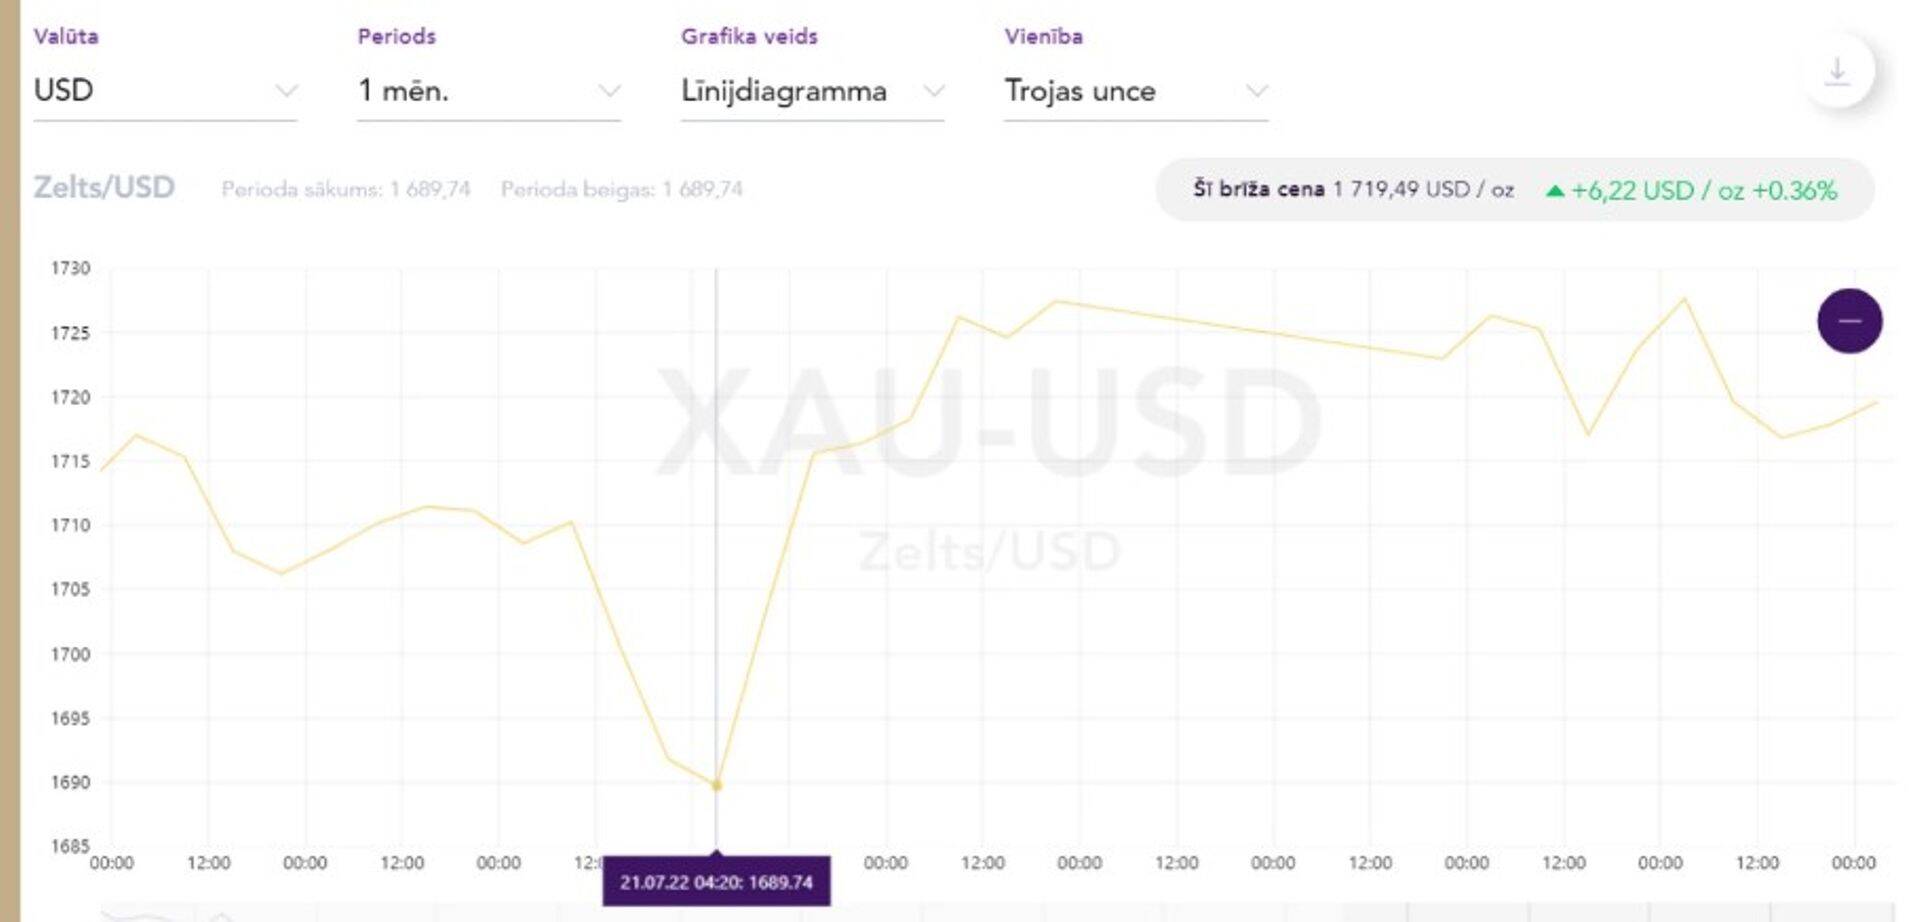The width and height of the screenshot is (1920, 922).
Task: Click the chevron arrow beside Trojas unce
Action: [x=1257, y=91]
